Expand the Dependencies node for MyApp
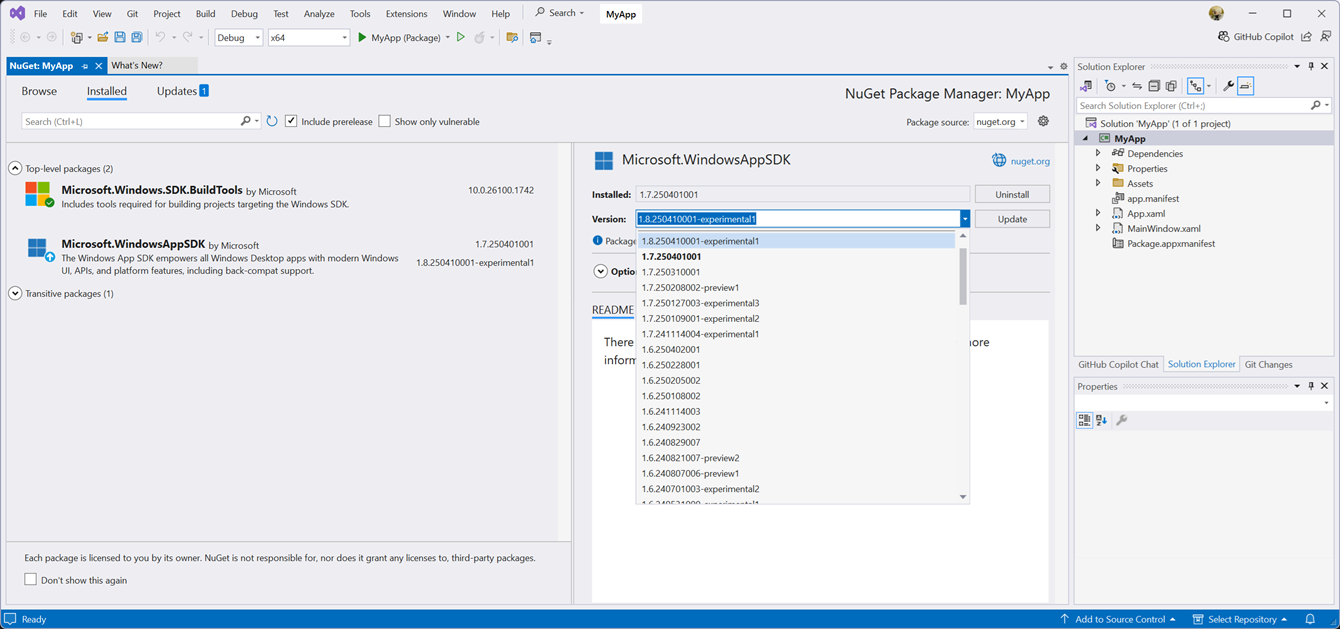Screen dimensions: 1340x629 click(x=1098, y=153)
